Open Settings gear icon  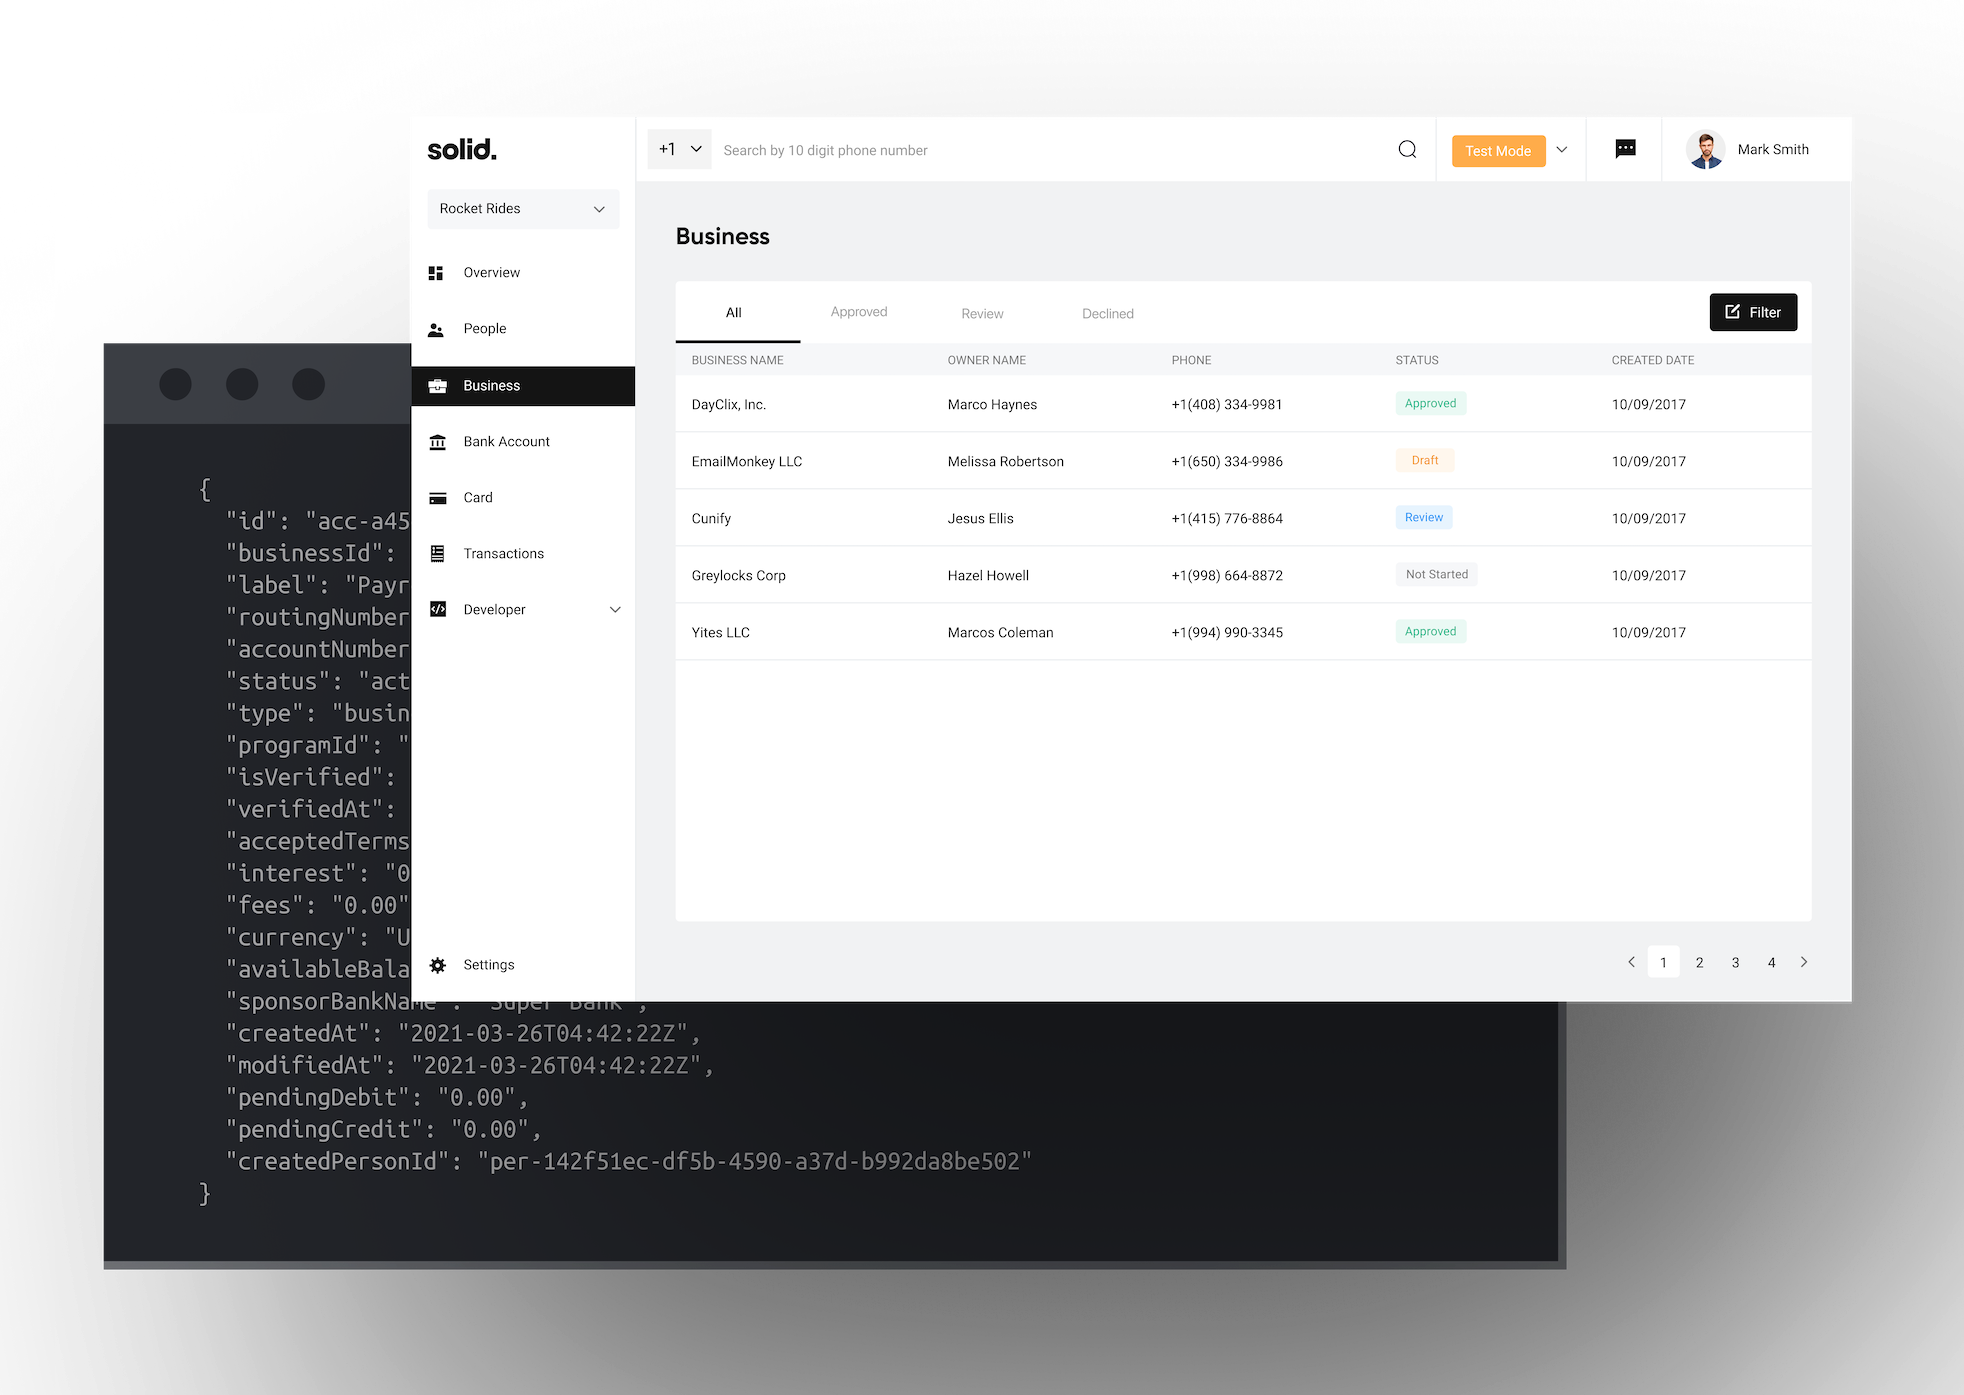(437, 965)
